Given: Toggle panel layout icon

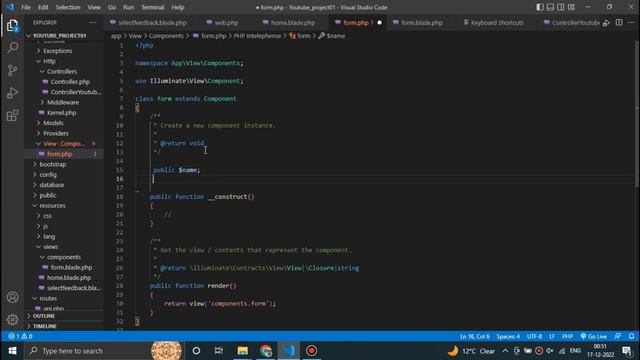Looking at the screenshot, I should [x=550, y=7].
